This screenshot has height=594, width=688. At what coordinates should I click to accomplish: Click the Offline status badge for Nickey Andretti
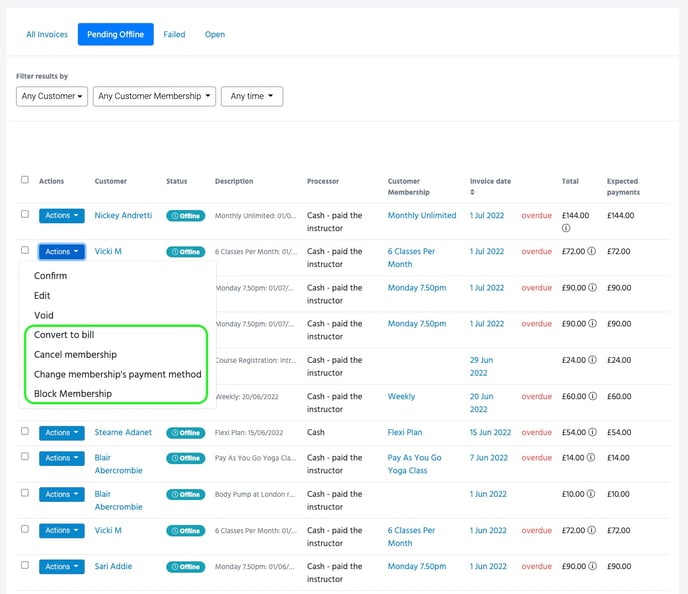pos(185,216)
